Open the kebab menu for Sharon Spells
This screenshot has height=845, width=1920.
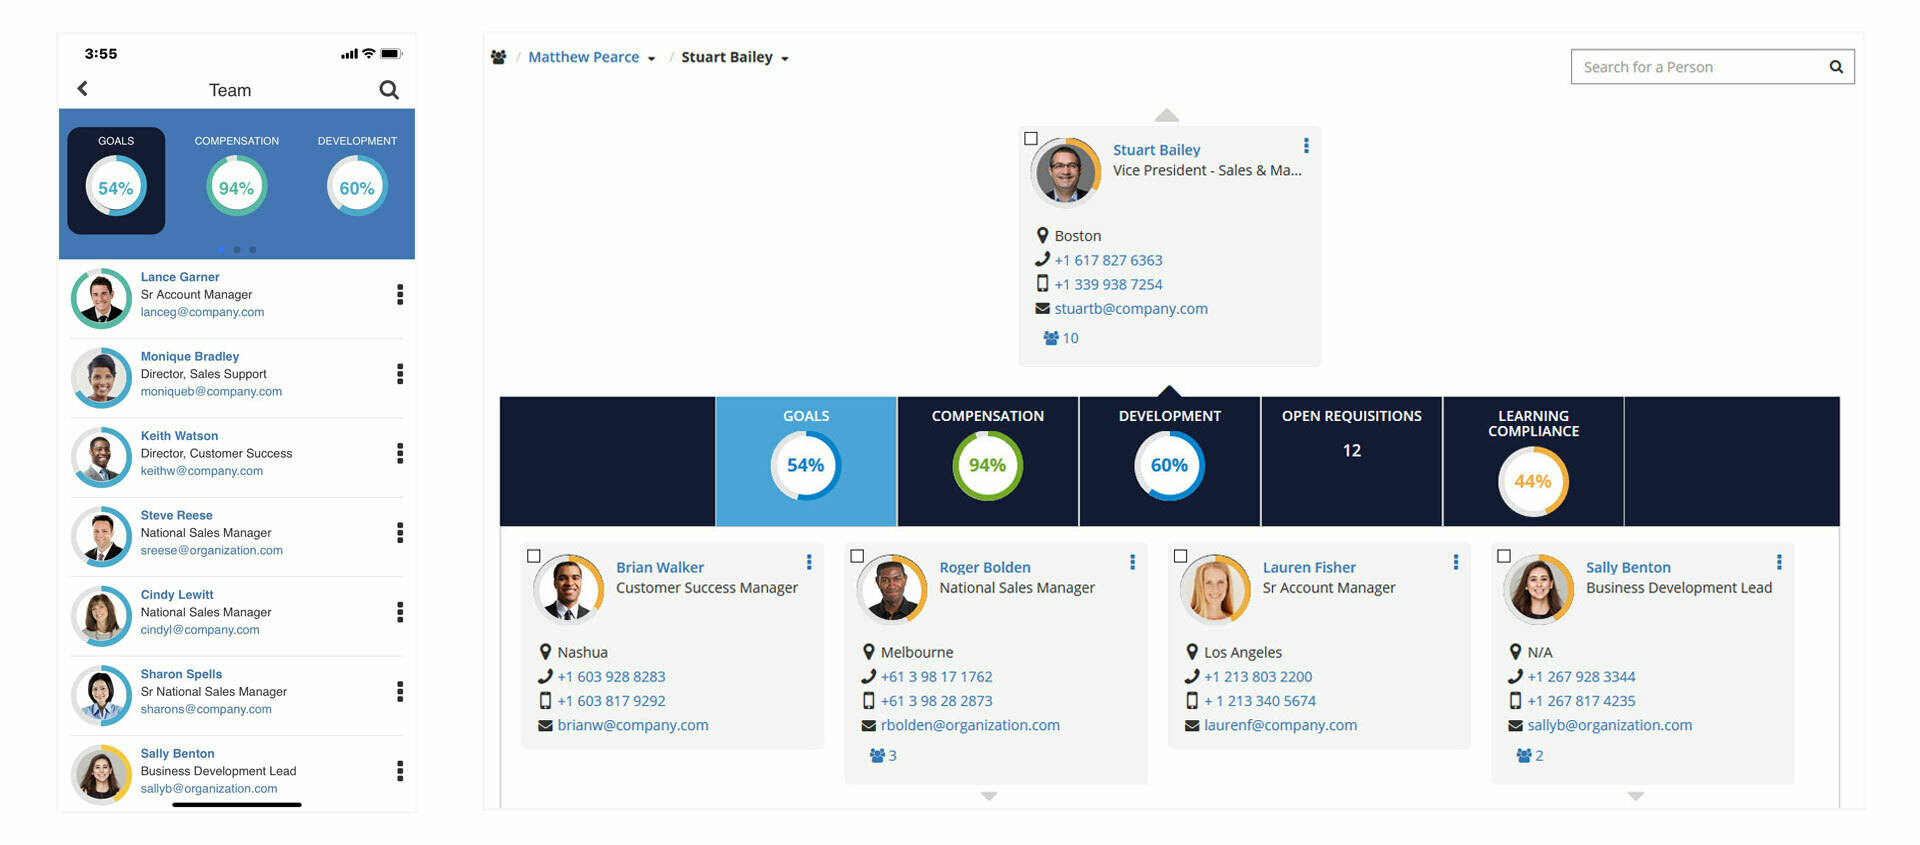[400, 691]
